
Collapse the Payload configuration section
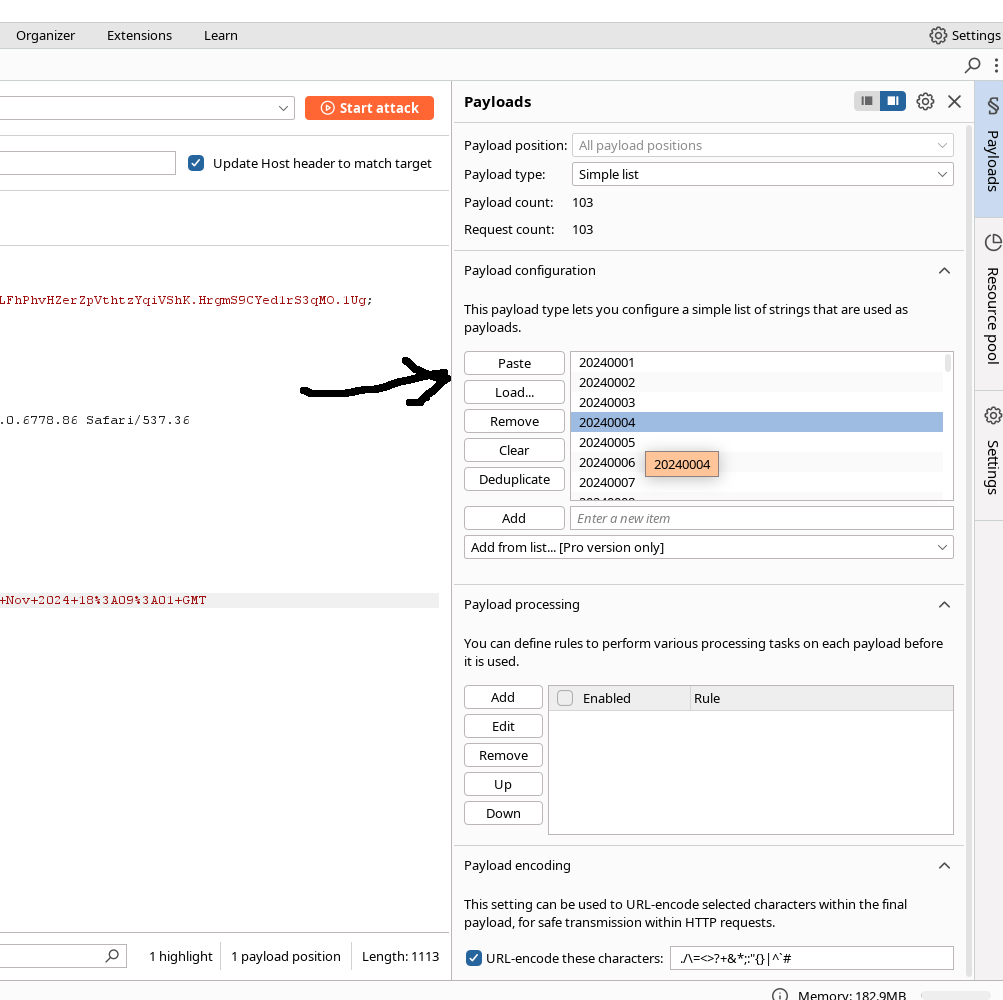943,271
